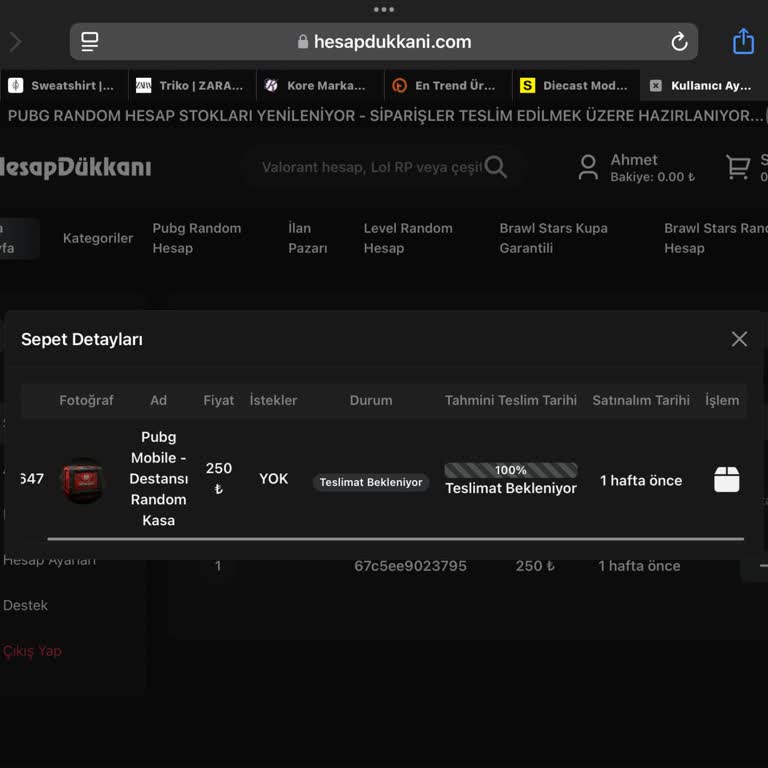
Task: Close the Kullanıcı Ay... tab
Action: 655,86
